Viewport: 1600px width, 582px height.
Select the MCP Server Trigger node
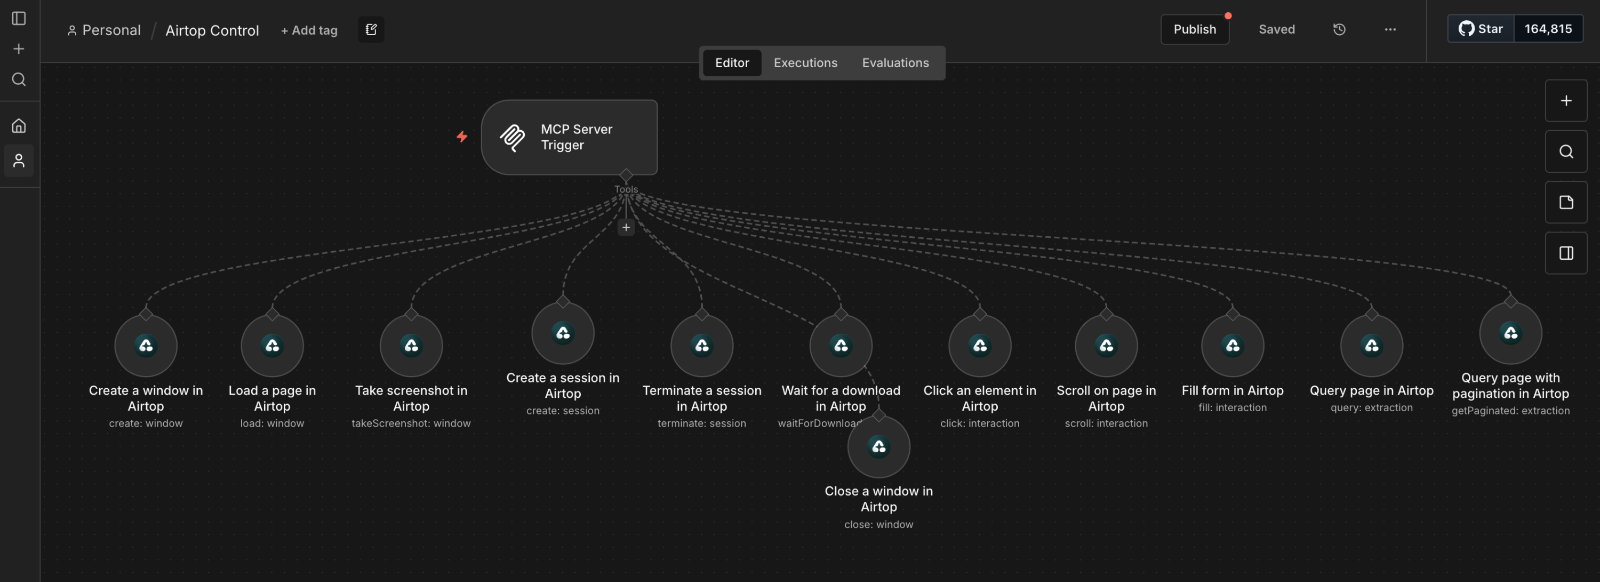coord(569,137)
